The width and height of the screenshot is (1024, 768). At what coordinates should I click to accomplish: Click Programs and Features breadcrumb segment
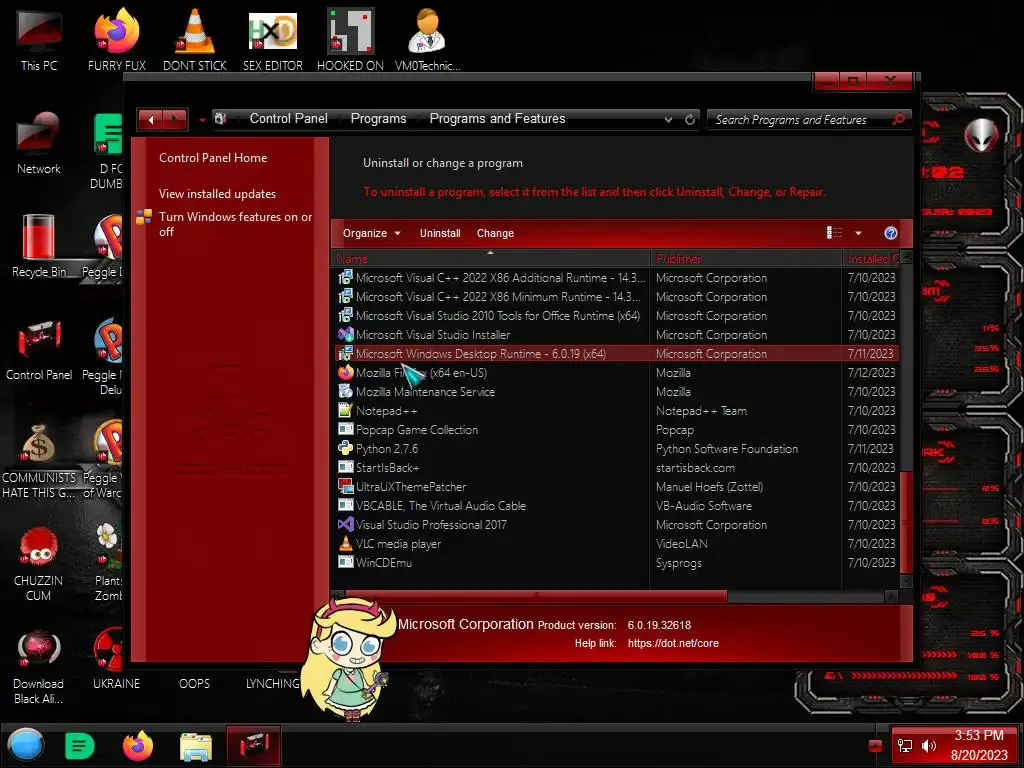click(x=497, y=118)
